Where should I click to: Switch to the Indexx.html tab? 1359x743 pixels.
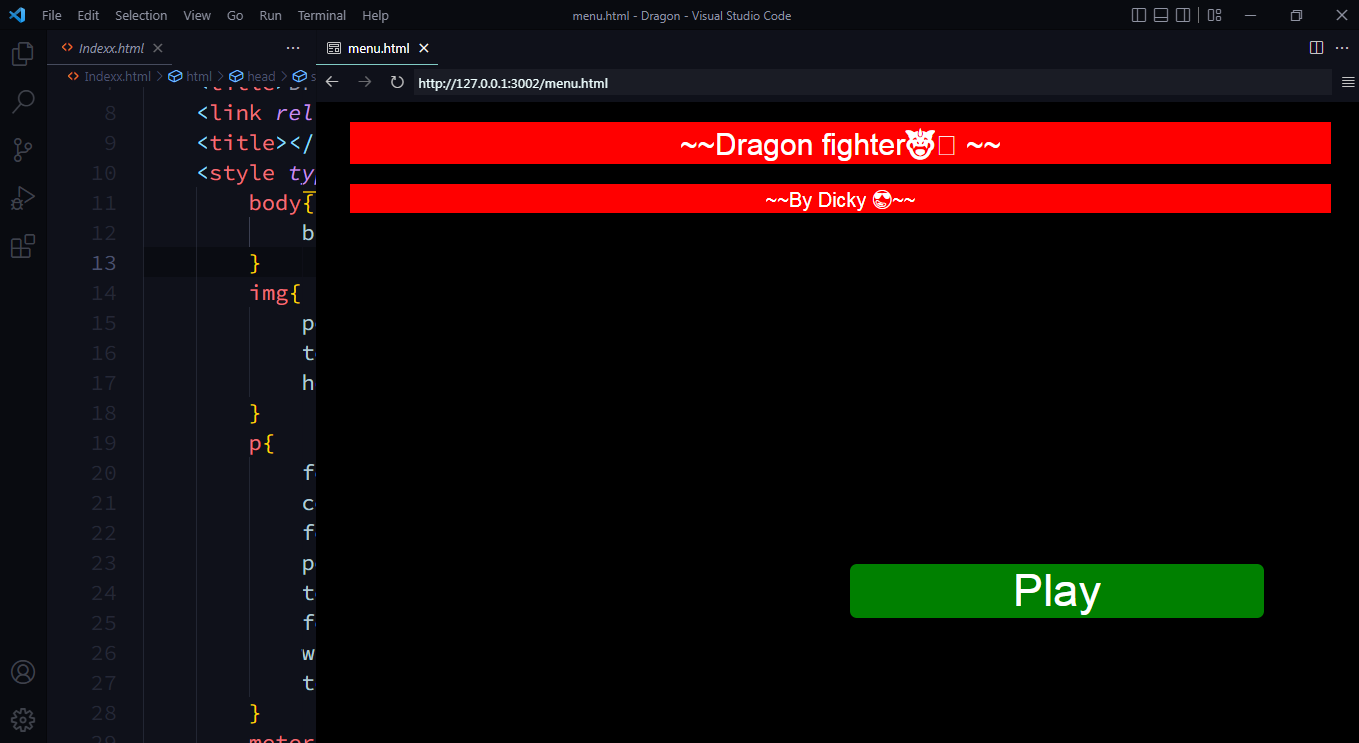[x=111, y=48]
